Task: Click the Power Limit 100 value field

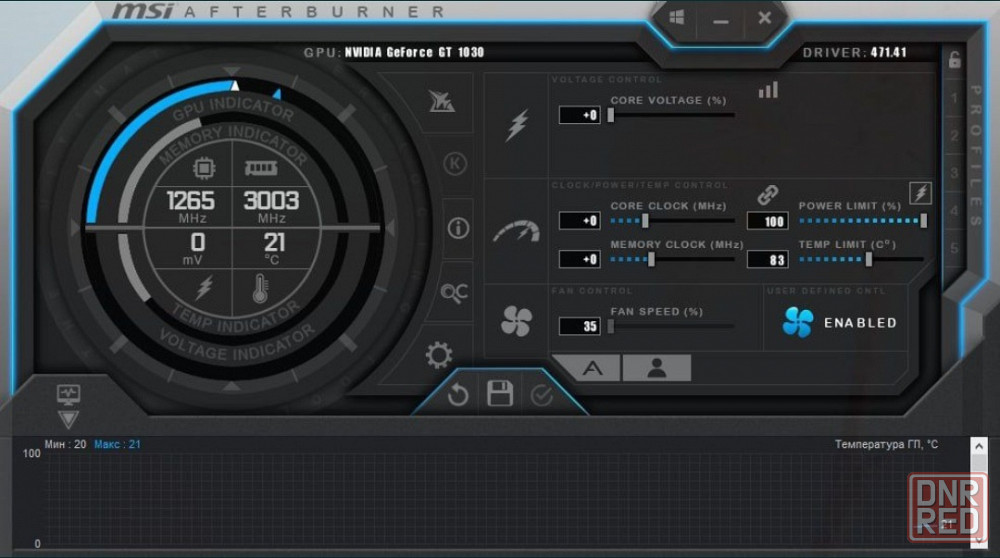Action: coord(767,221)
